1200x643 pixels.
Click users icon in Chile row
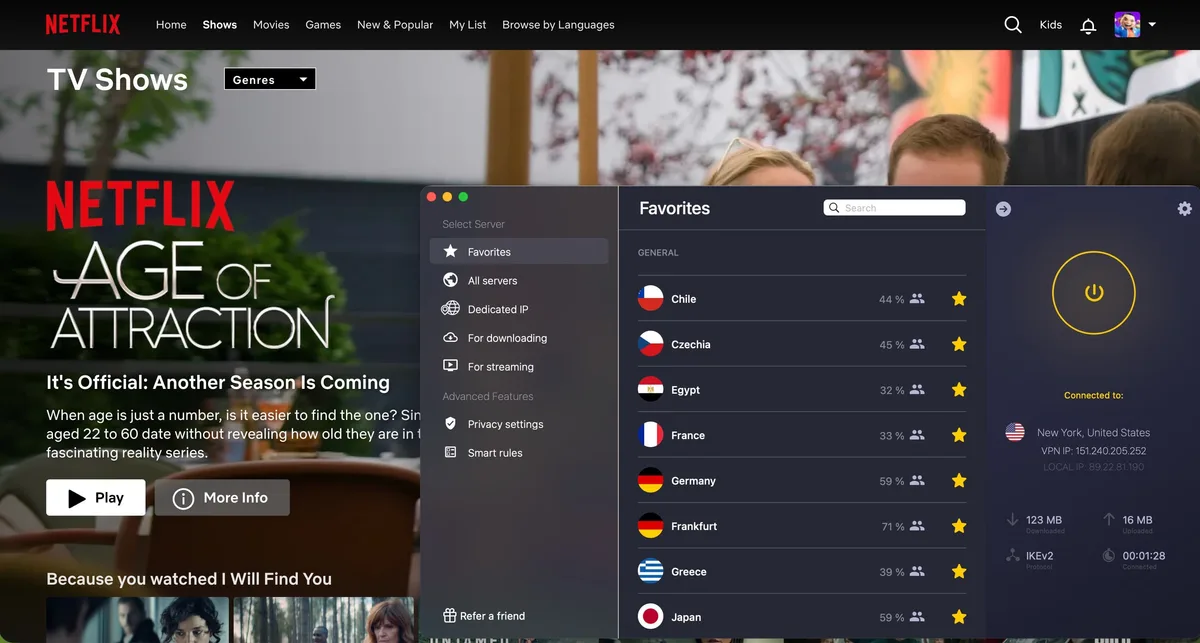(x=917, y=299)
